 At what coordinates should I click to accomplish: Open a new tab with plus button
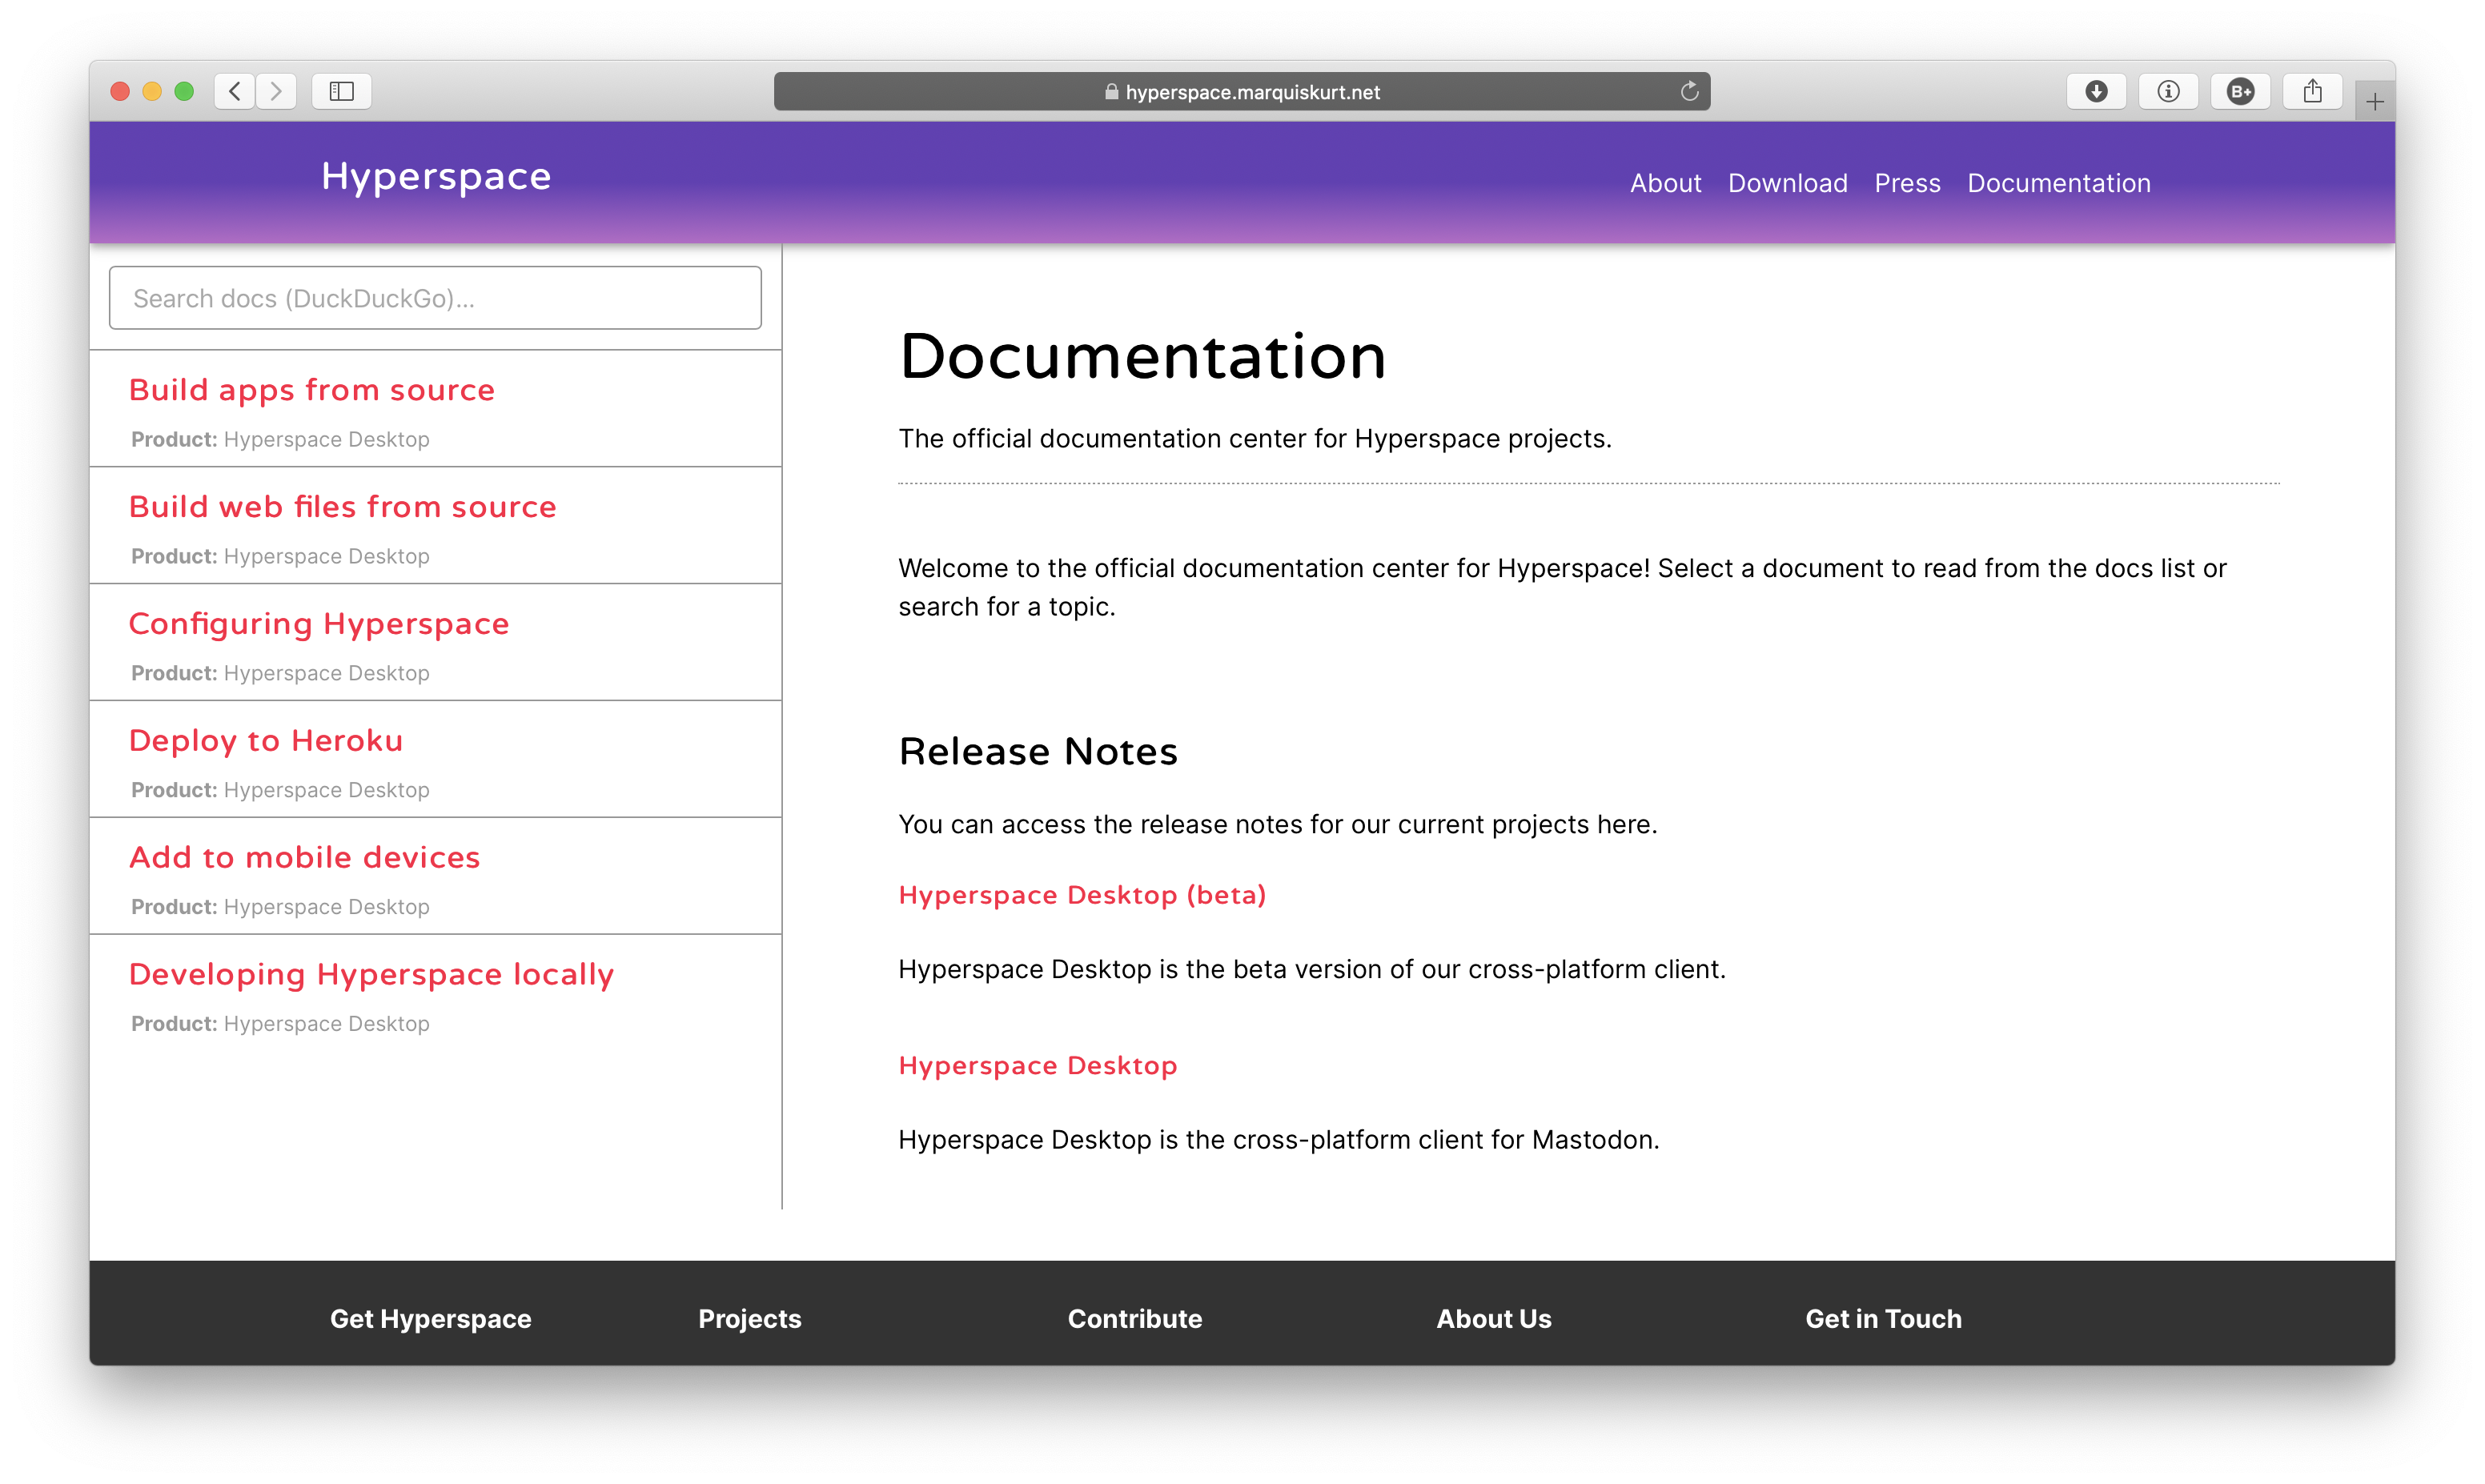[2374, 101]
